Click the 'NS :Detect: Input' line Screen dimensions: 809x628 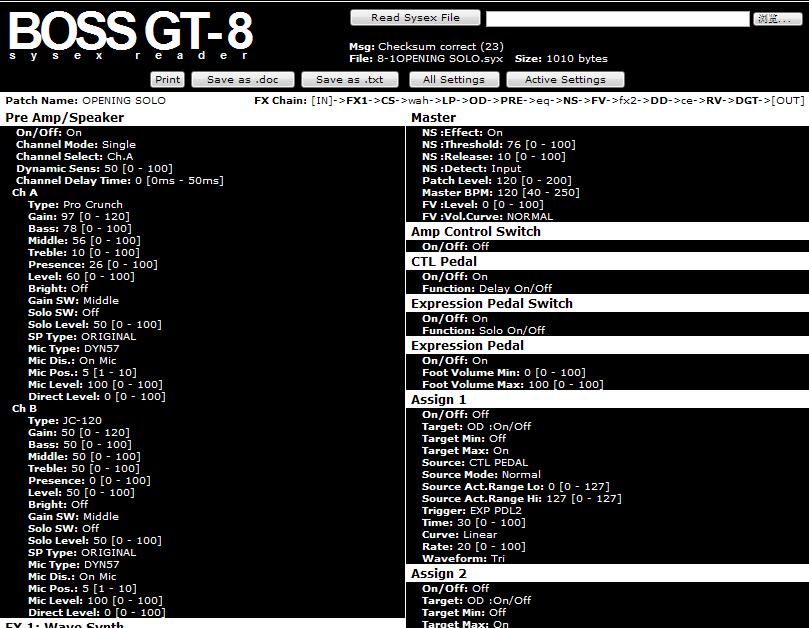click(472, 168)
